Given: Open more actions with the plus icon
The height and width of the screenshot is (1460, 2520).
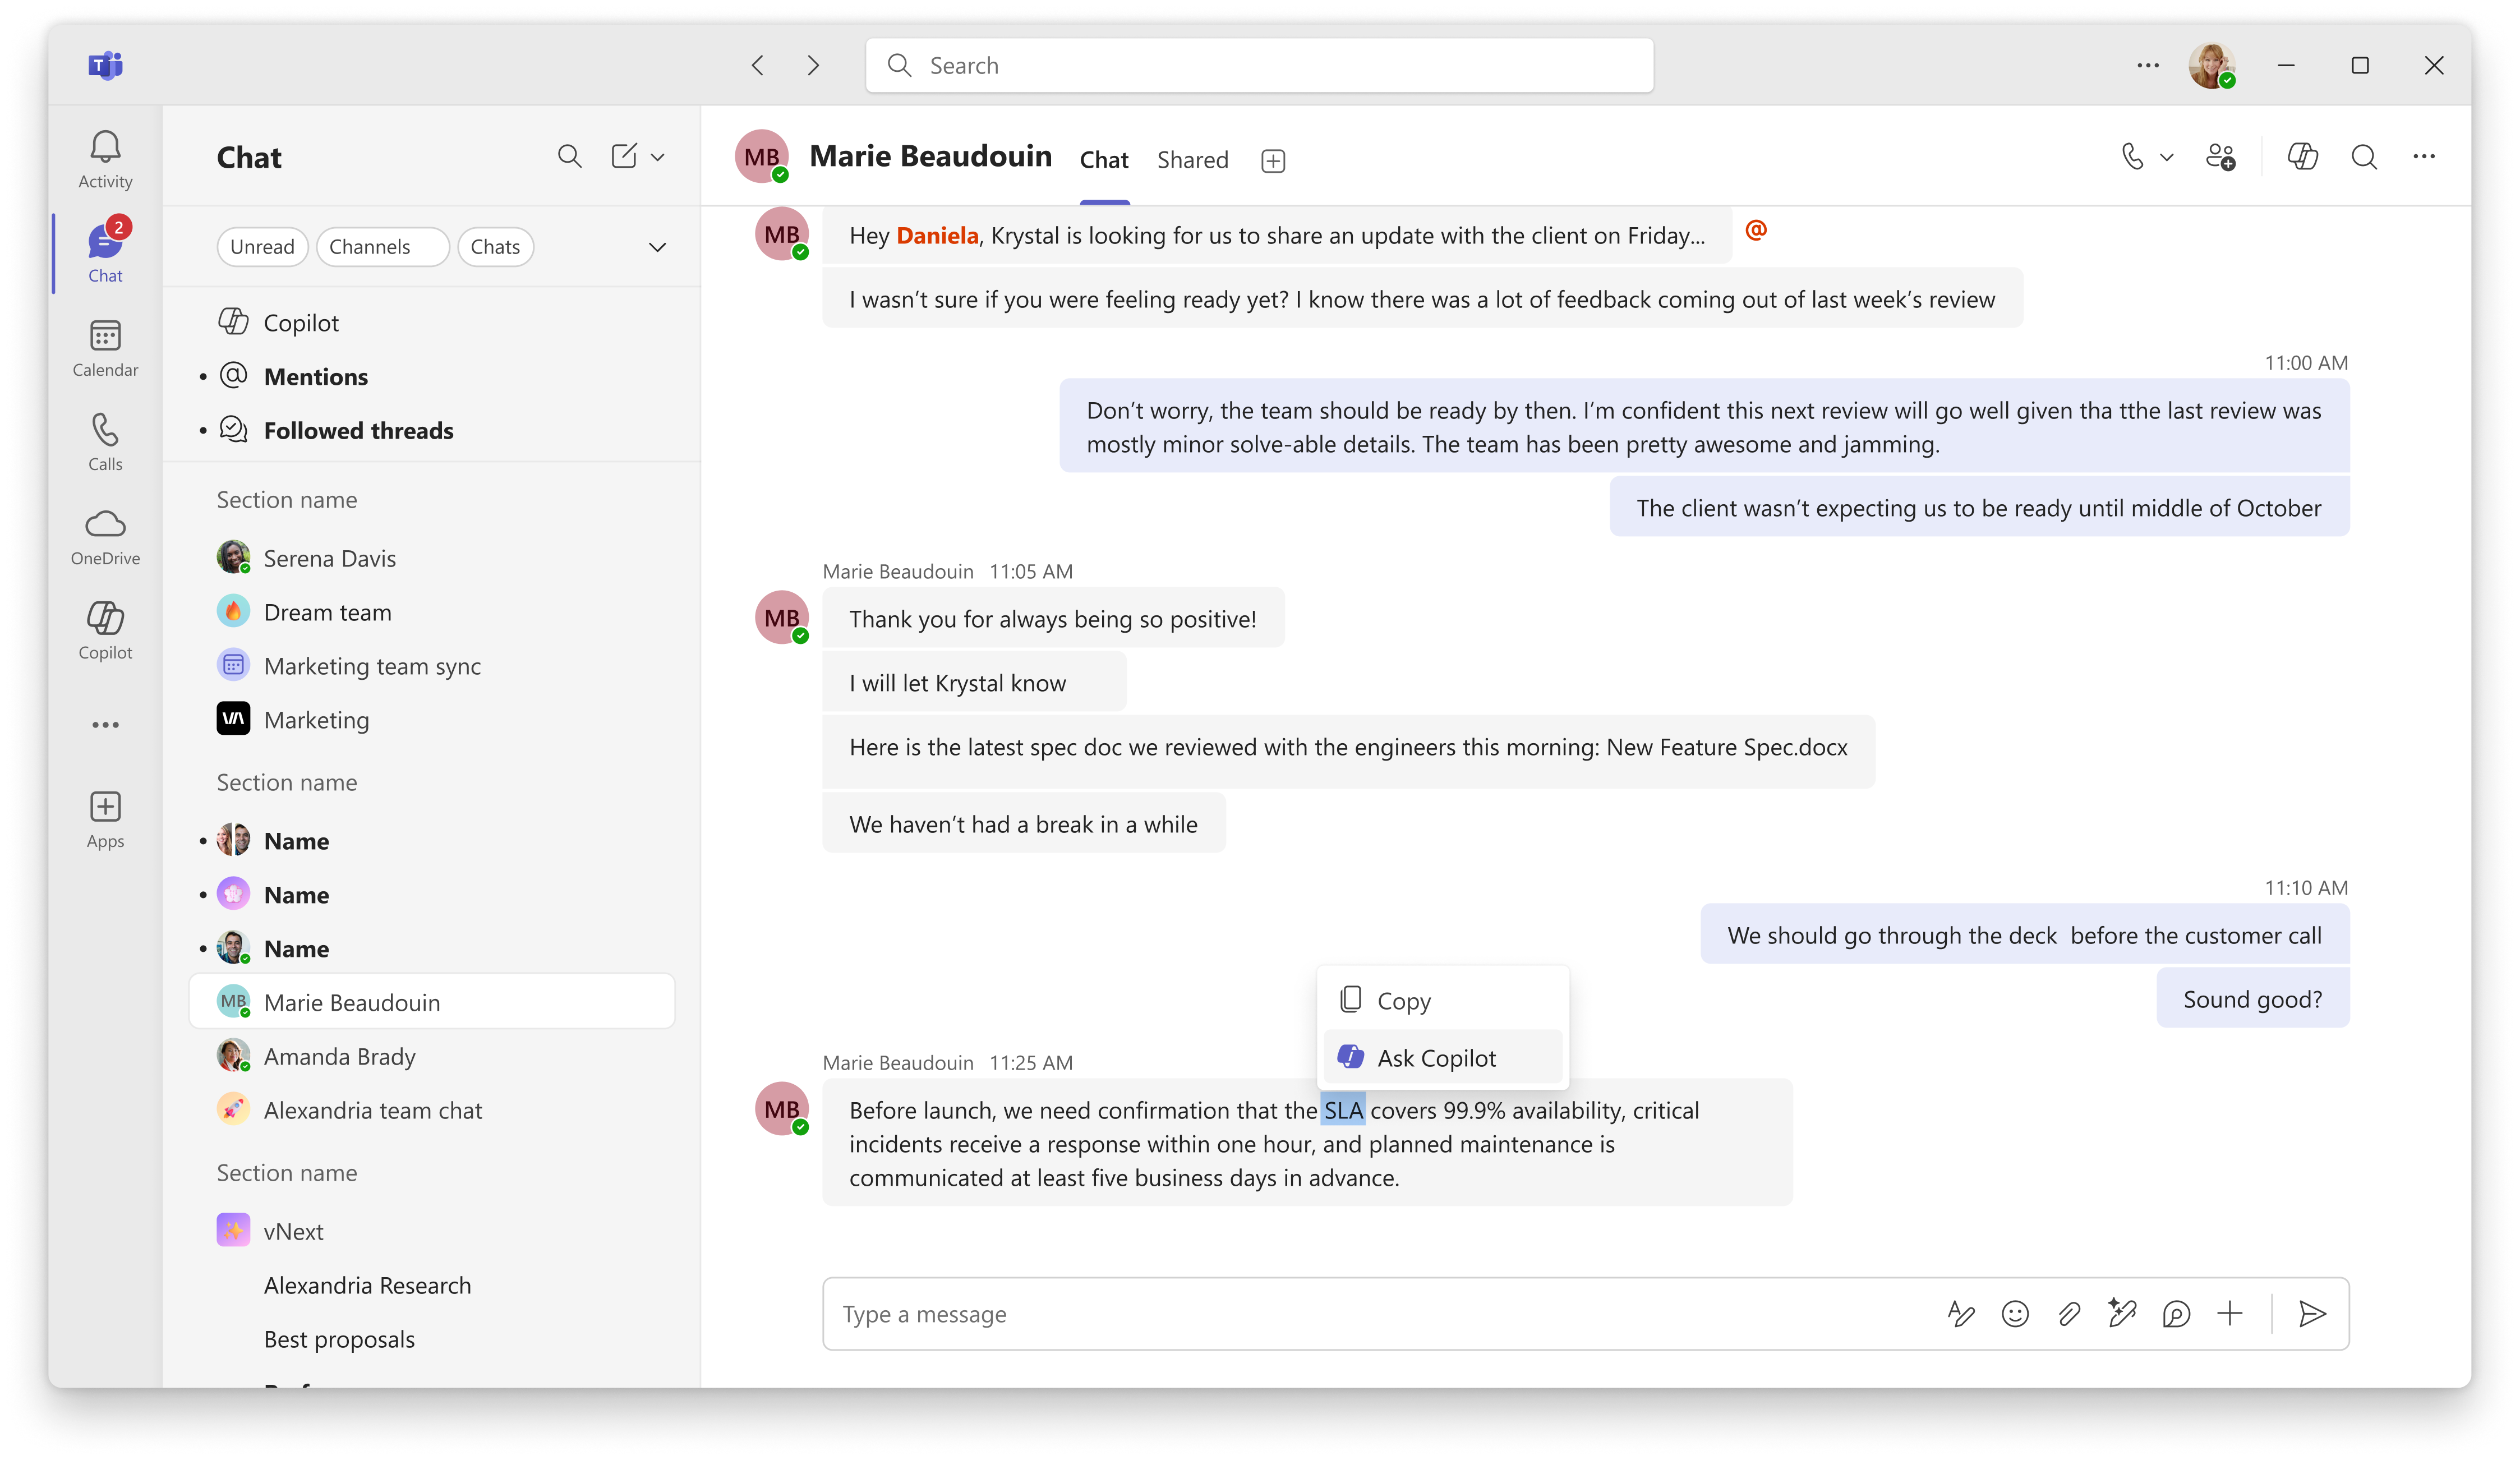Looking at the screenshot, I should pos(2230,1314).
